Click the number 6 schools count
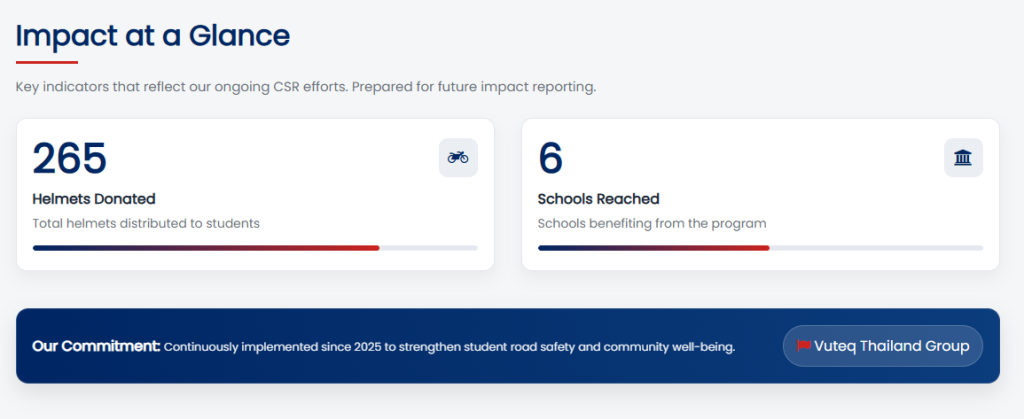Screen dimensions: 1024x419 pyautogui.click(x=551, y=159)
